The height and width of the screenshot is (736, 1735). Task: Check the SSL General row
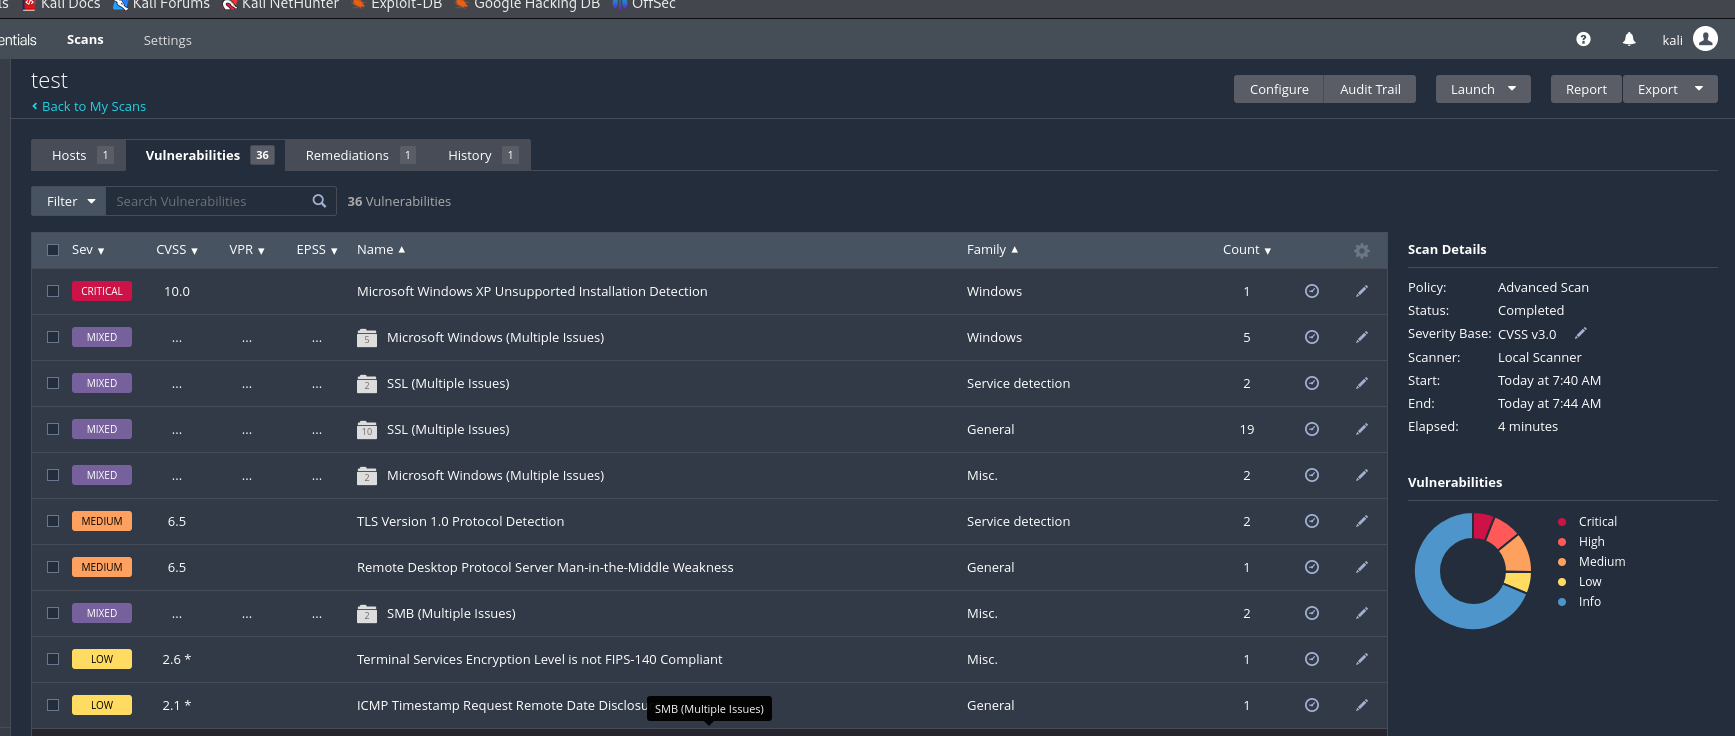point(53,429)
